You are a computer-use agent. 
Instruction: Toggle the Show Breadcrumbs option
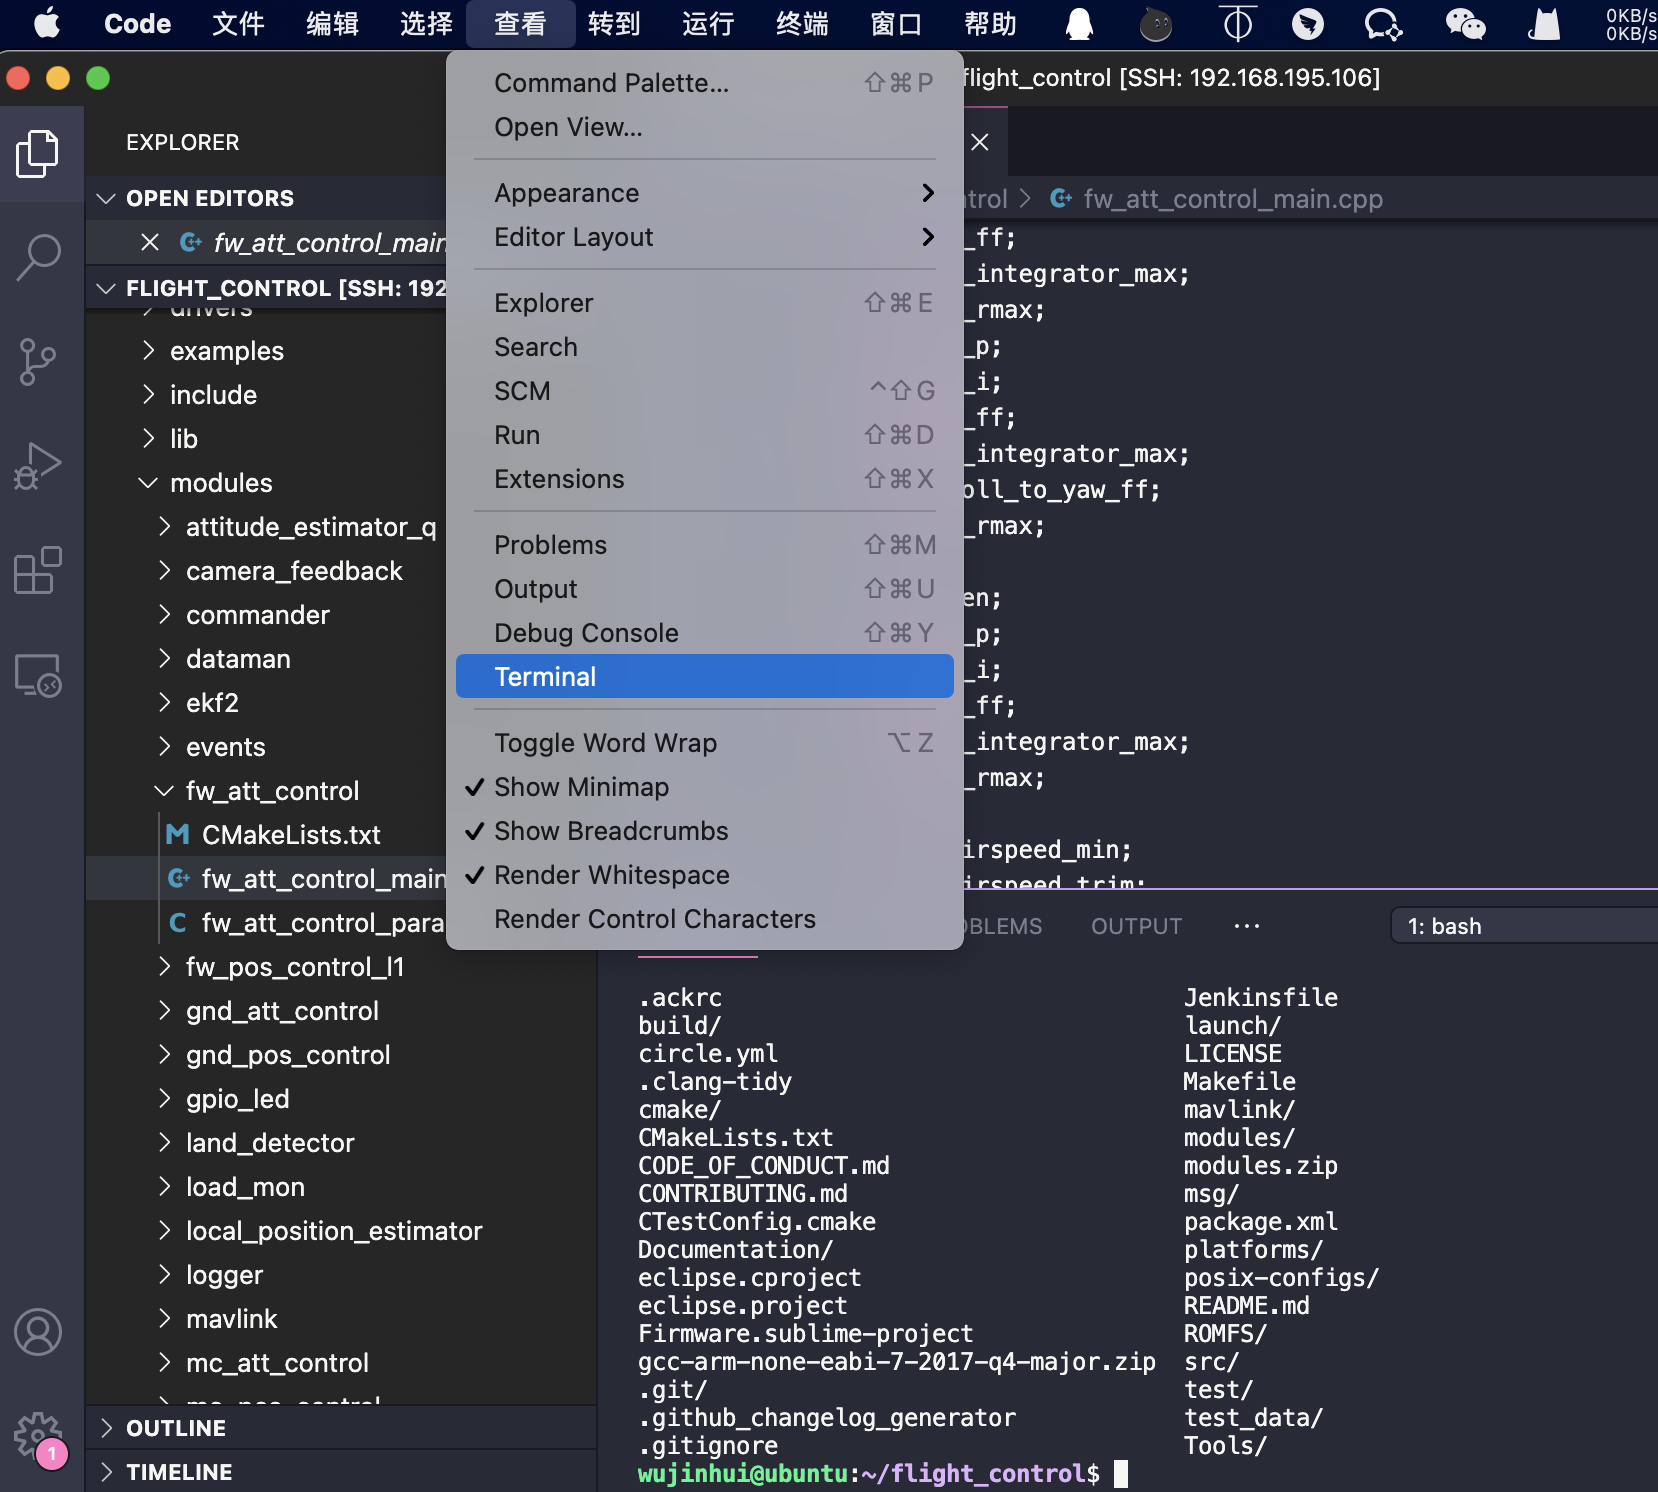coord(611,831)
